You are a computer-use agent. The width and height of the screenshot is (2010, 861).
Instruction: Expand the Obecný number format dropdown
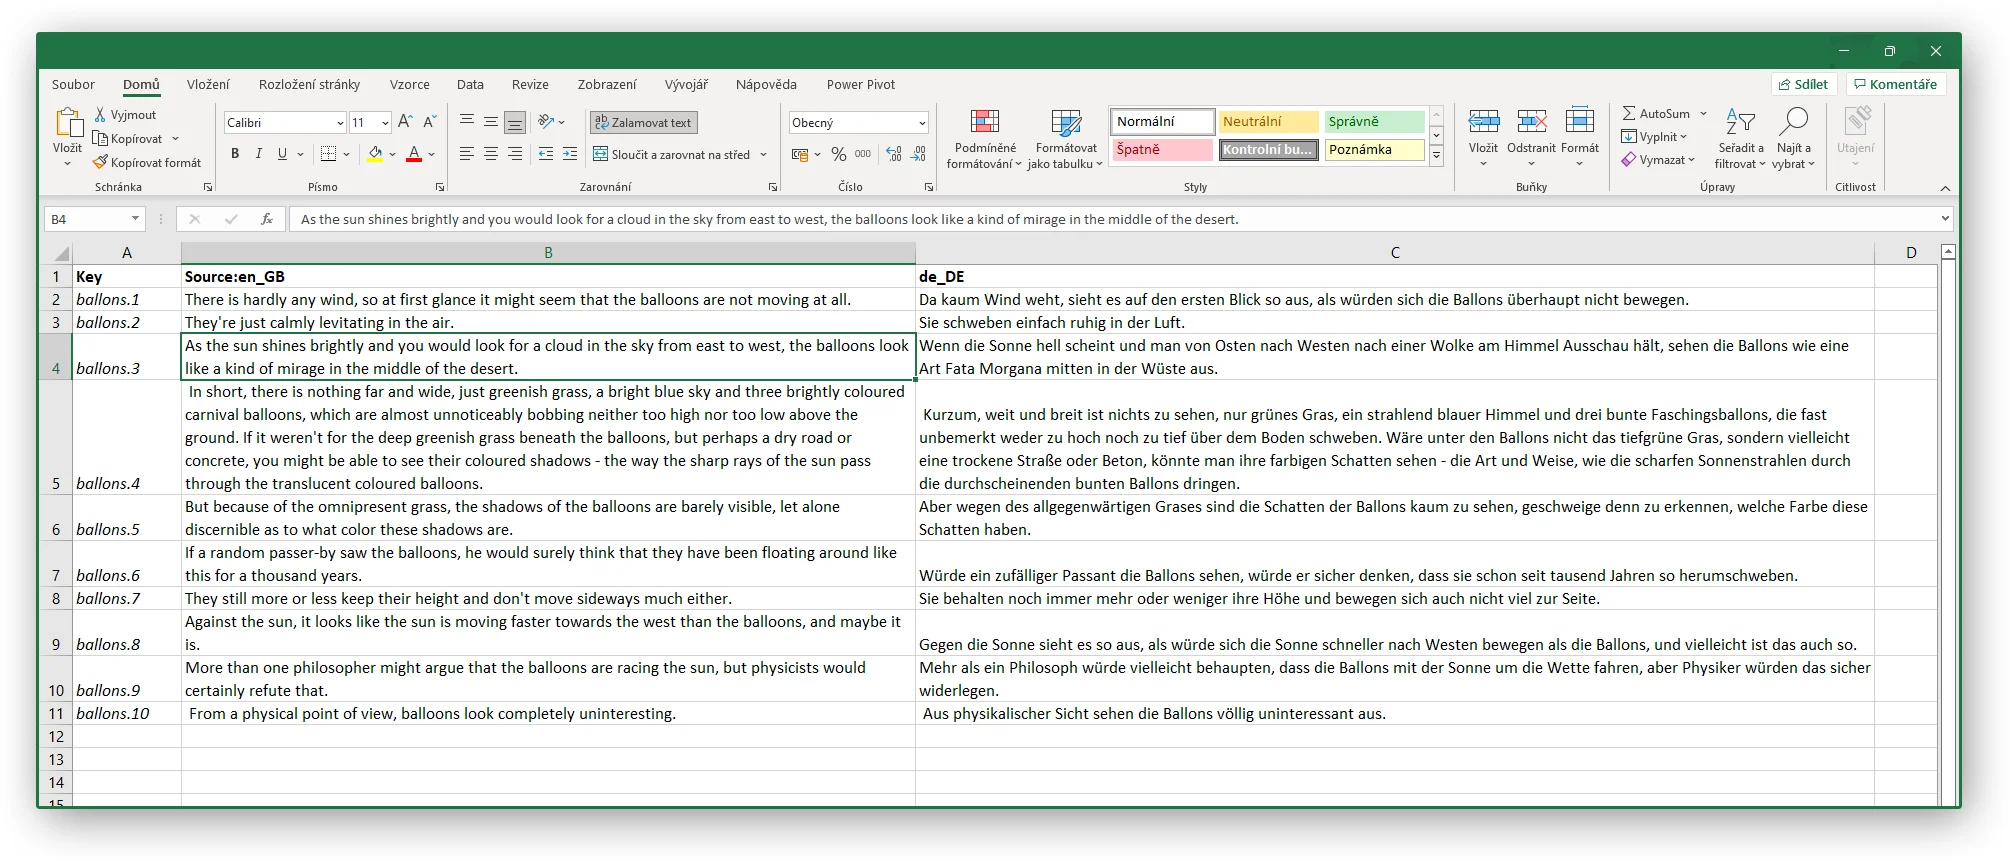(x=921, y=123)
